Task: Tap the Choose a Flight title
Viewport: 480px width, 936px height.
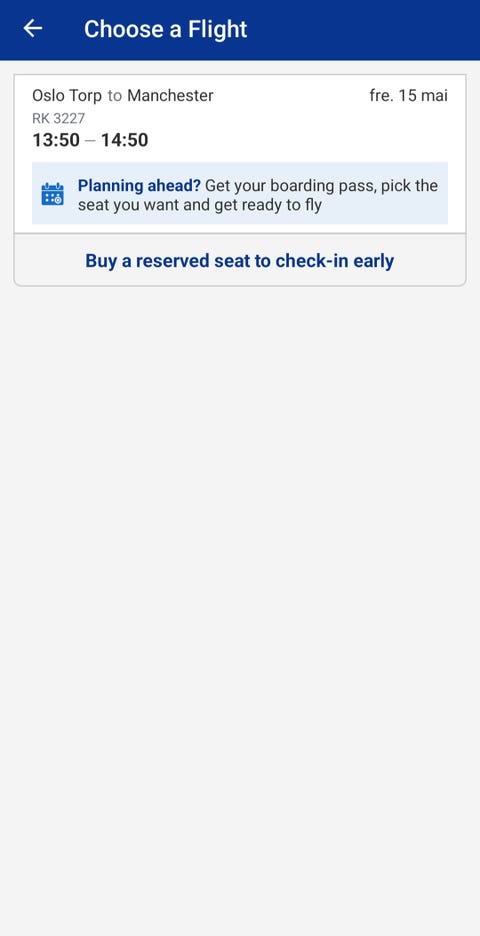Action: click(x=165, y=29)
